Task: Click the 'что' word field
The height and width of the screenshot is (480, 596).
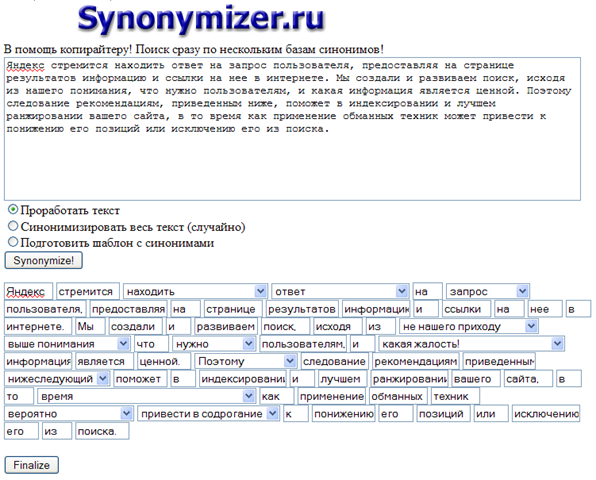Action: (151, 344)
